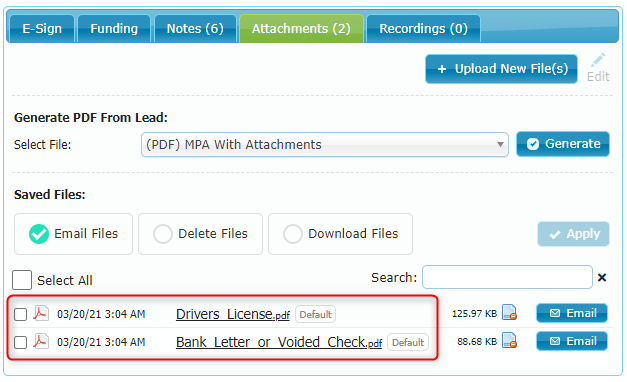Click the date of Drivers_License row
The image size is (627, 382).
click(101, 314)
